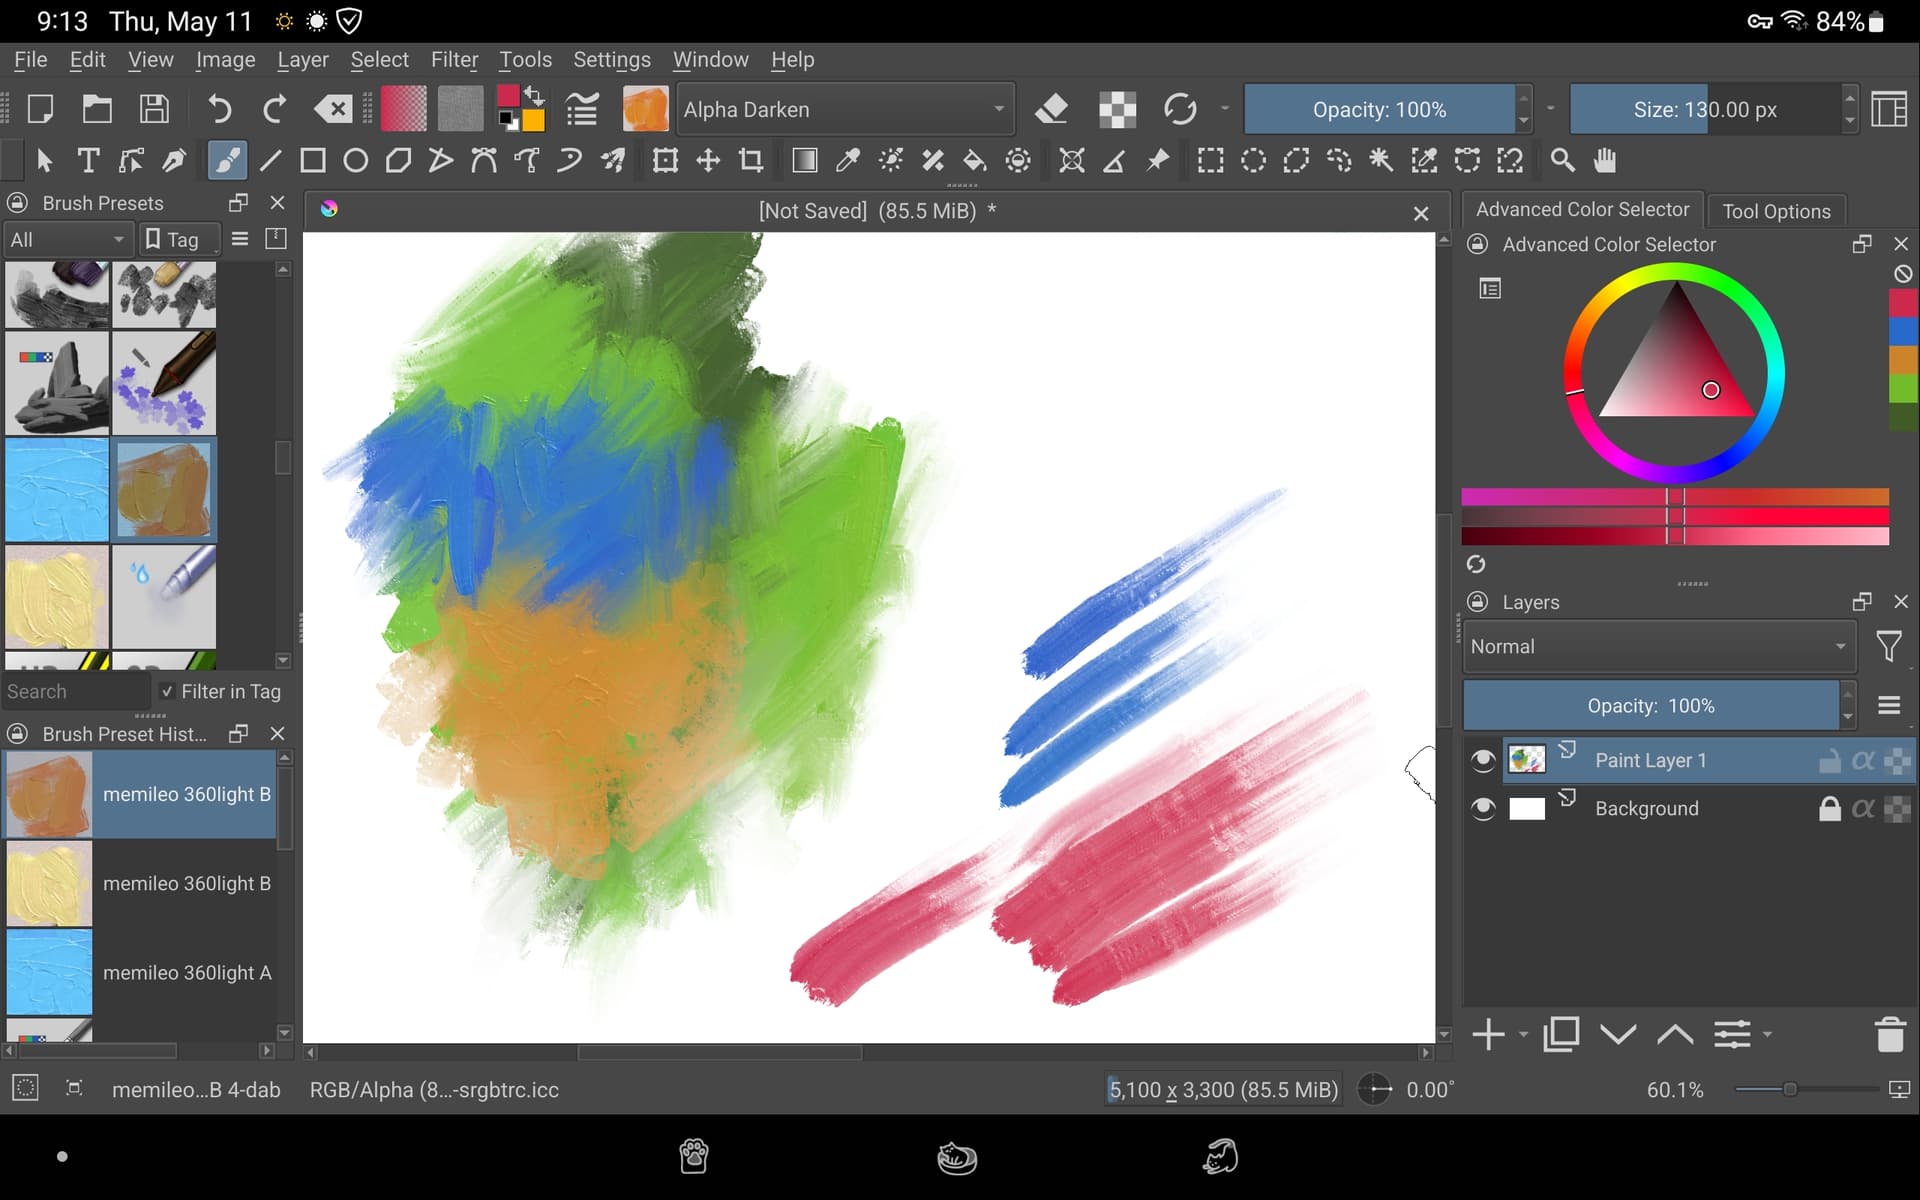Hide the Paint Layer 1 layer
This screenshot has height=1200, width=1920.
click(1483, 761)
